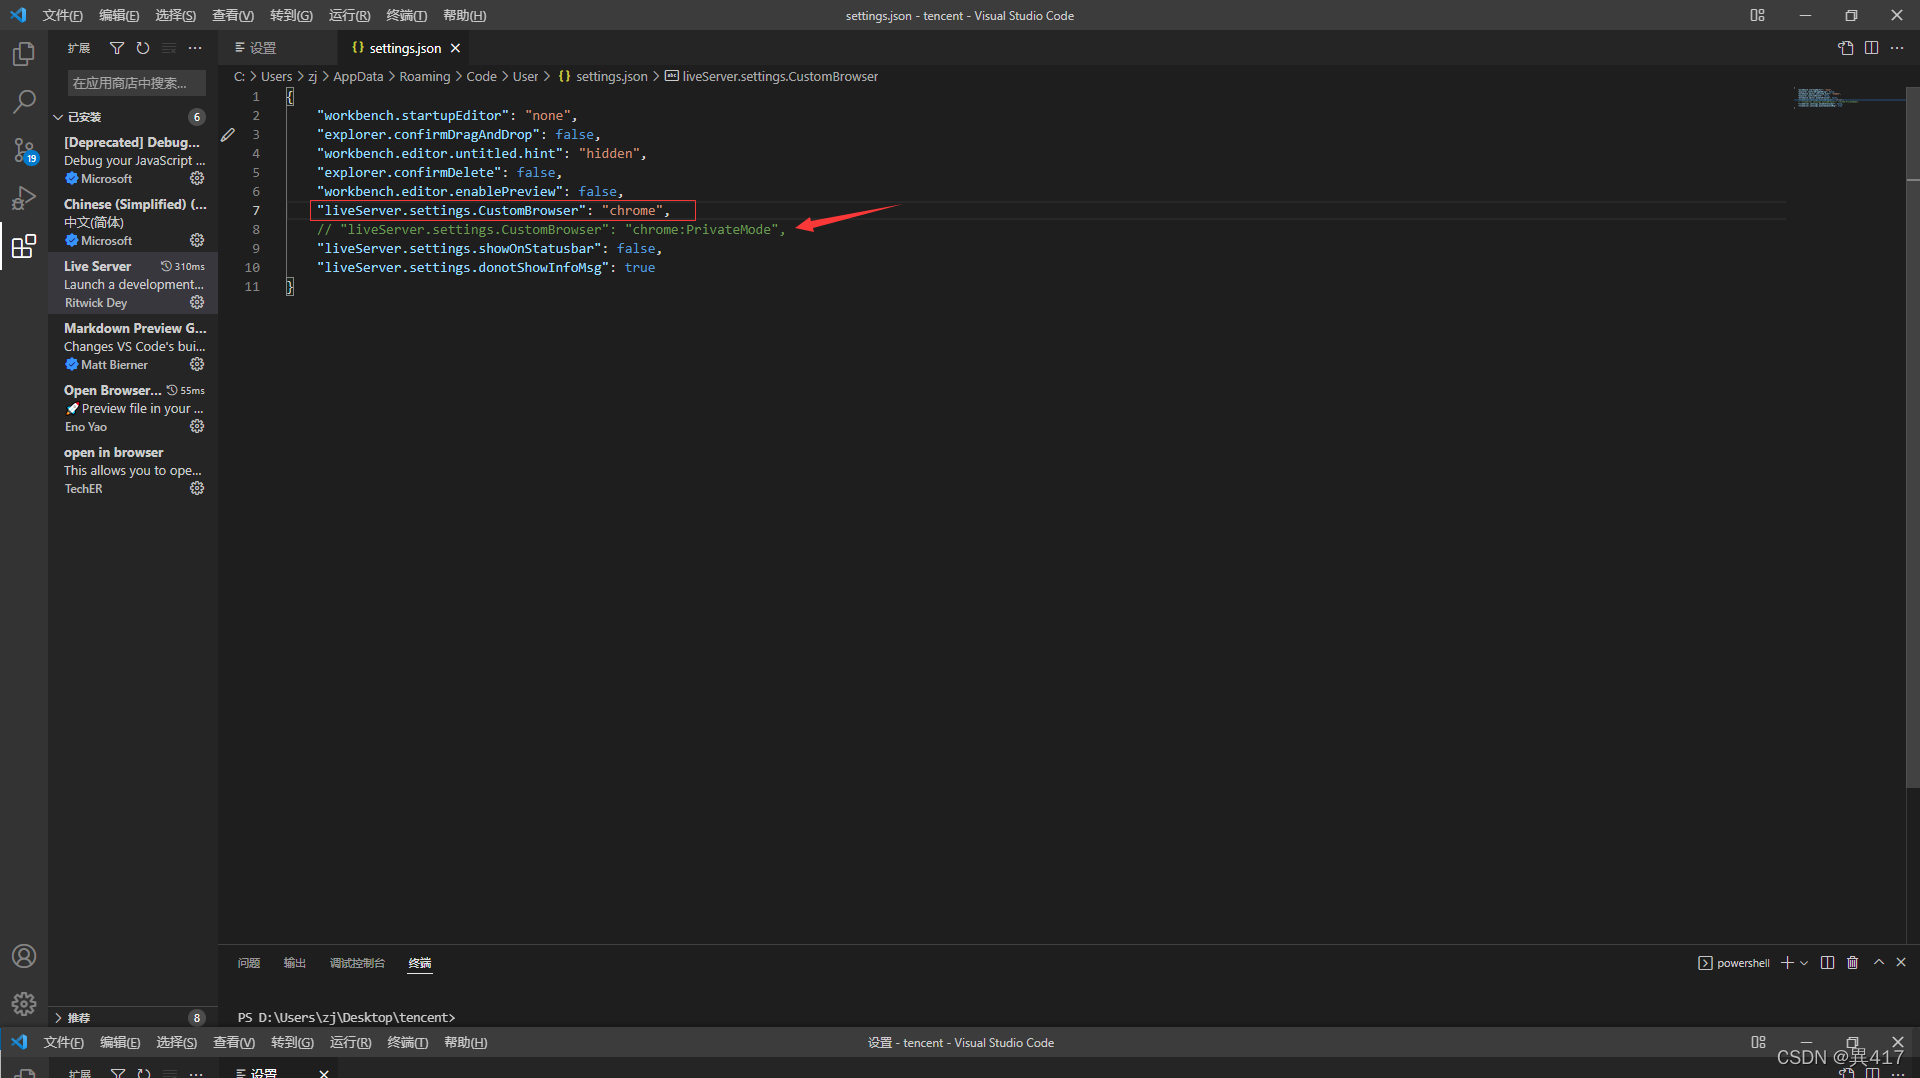1920x1078 pixels.
Task: Open editor more actions ellipsis
Action: (x=1897, y=48)
